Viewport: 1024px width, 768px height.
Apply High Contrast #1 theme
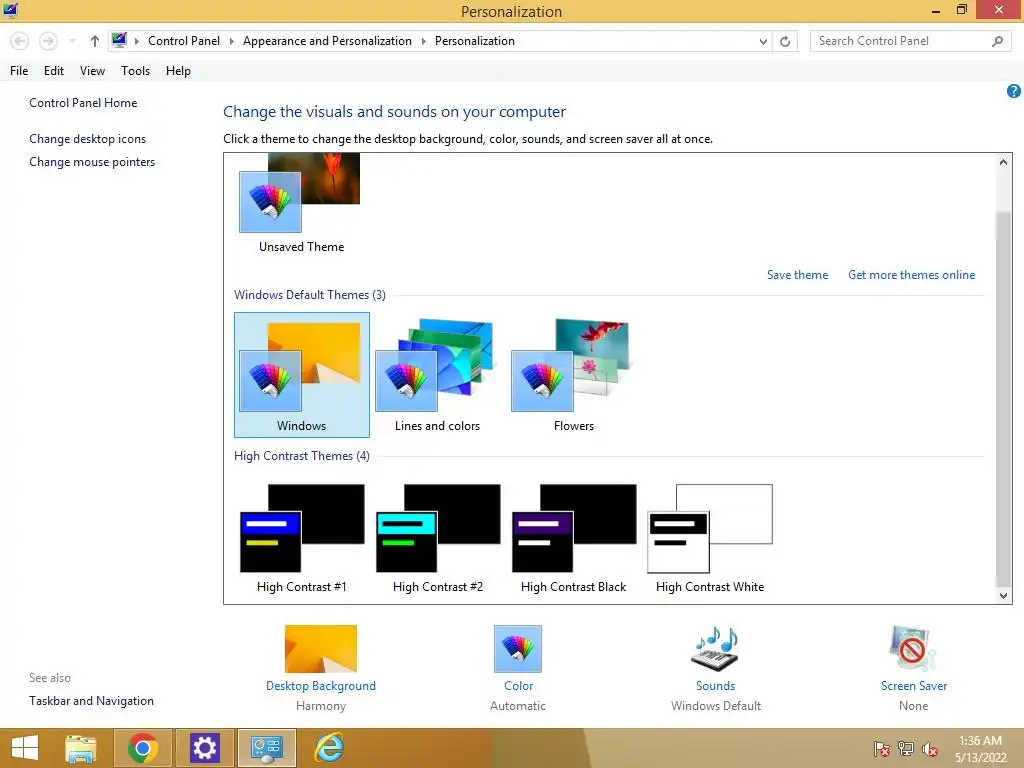coord(302,538)
